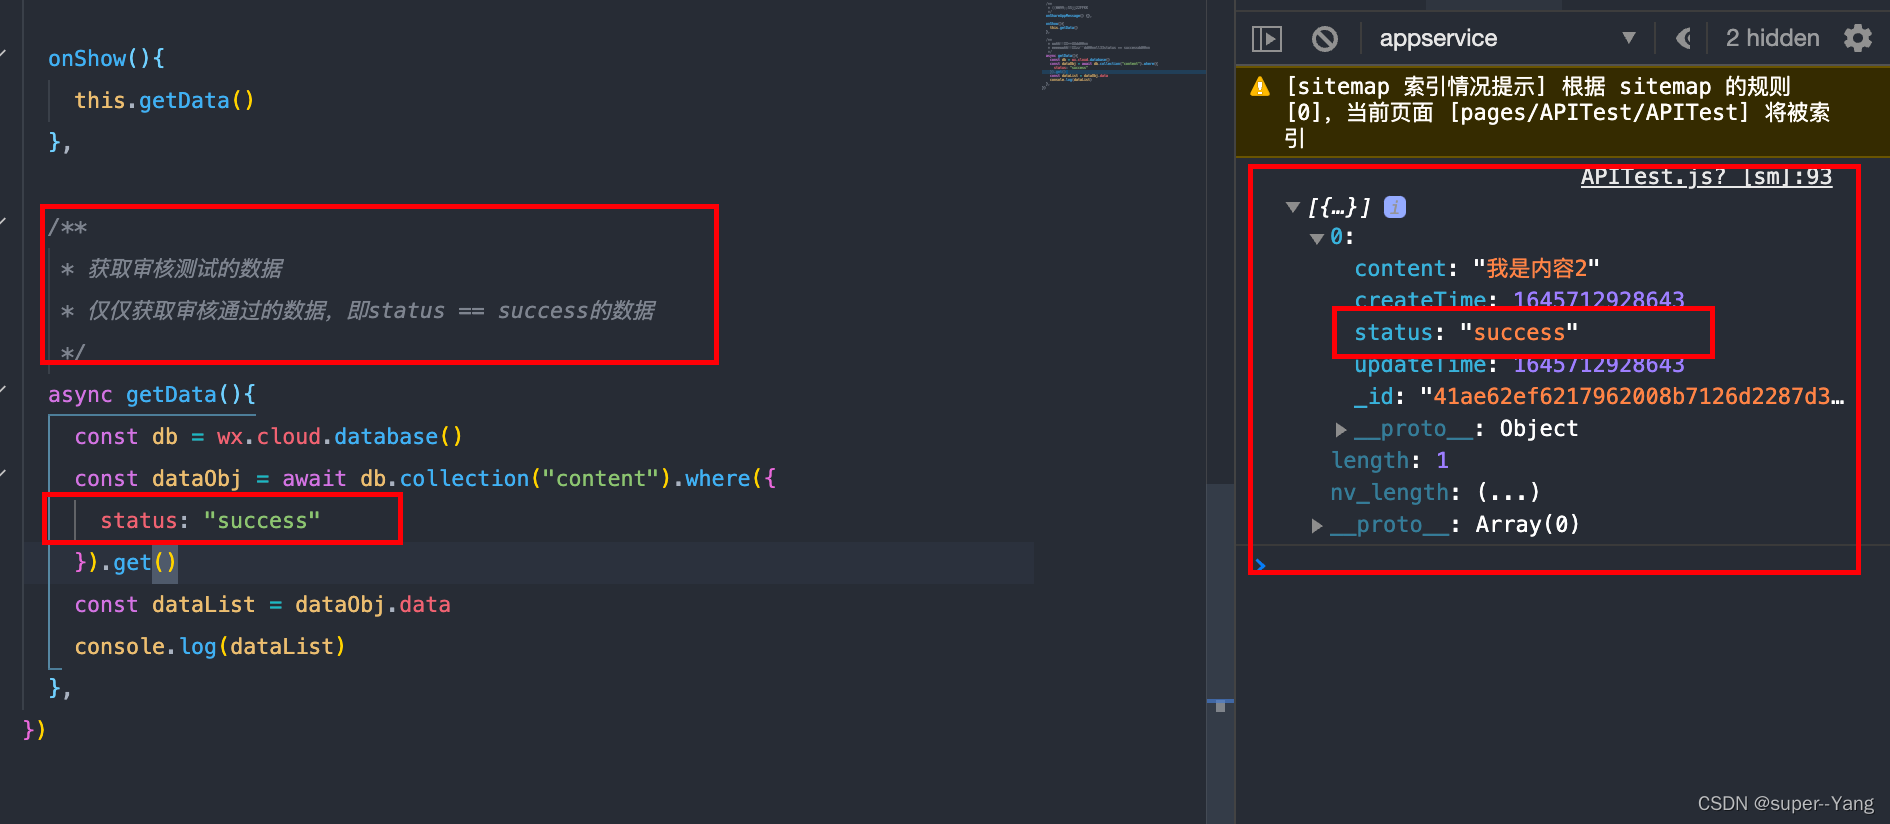Click the status: "success" code line
Viewport: 1890px width, 824px height.
click(x=210, y=520)
